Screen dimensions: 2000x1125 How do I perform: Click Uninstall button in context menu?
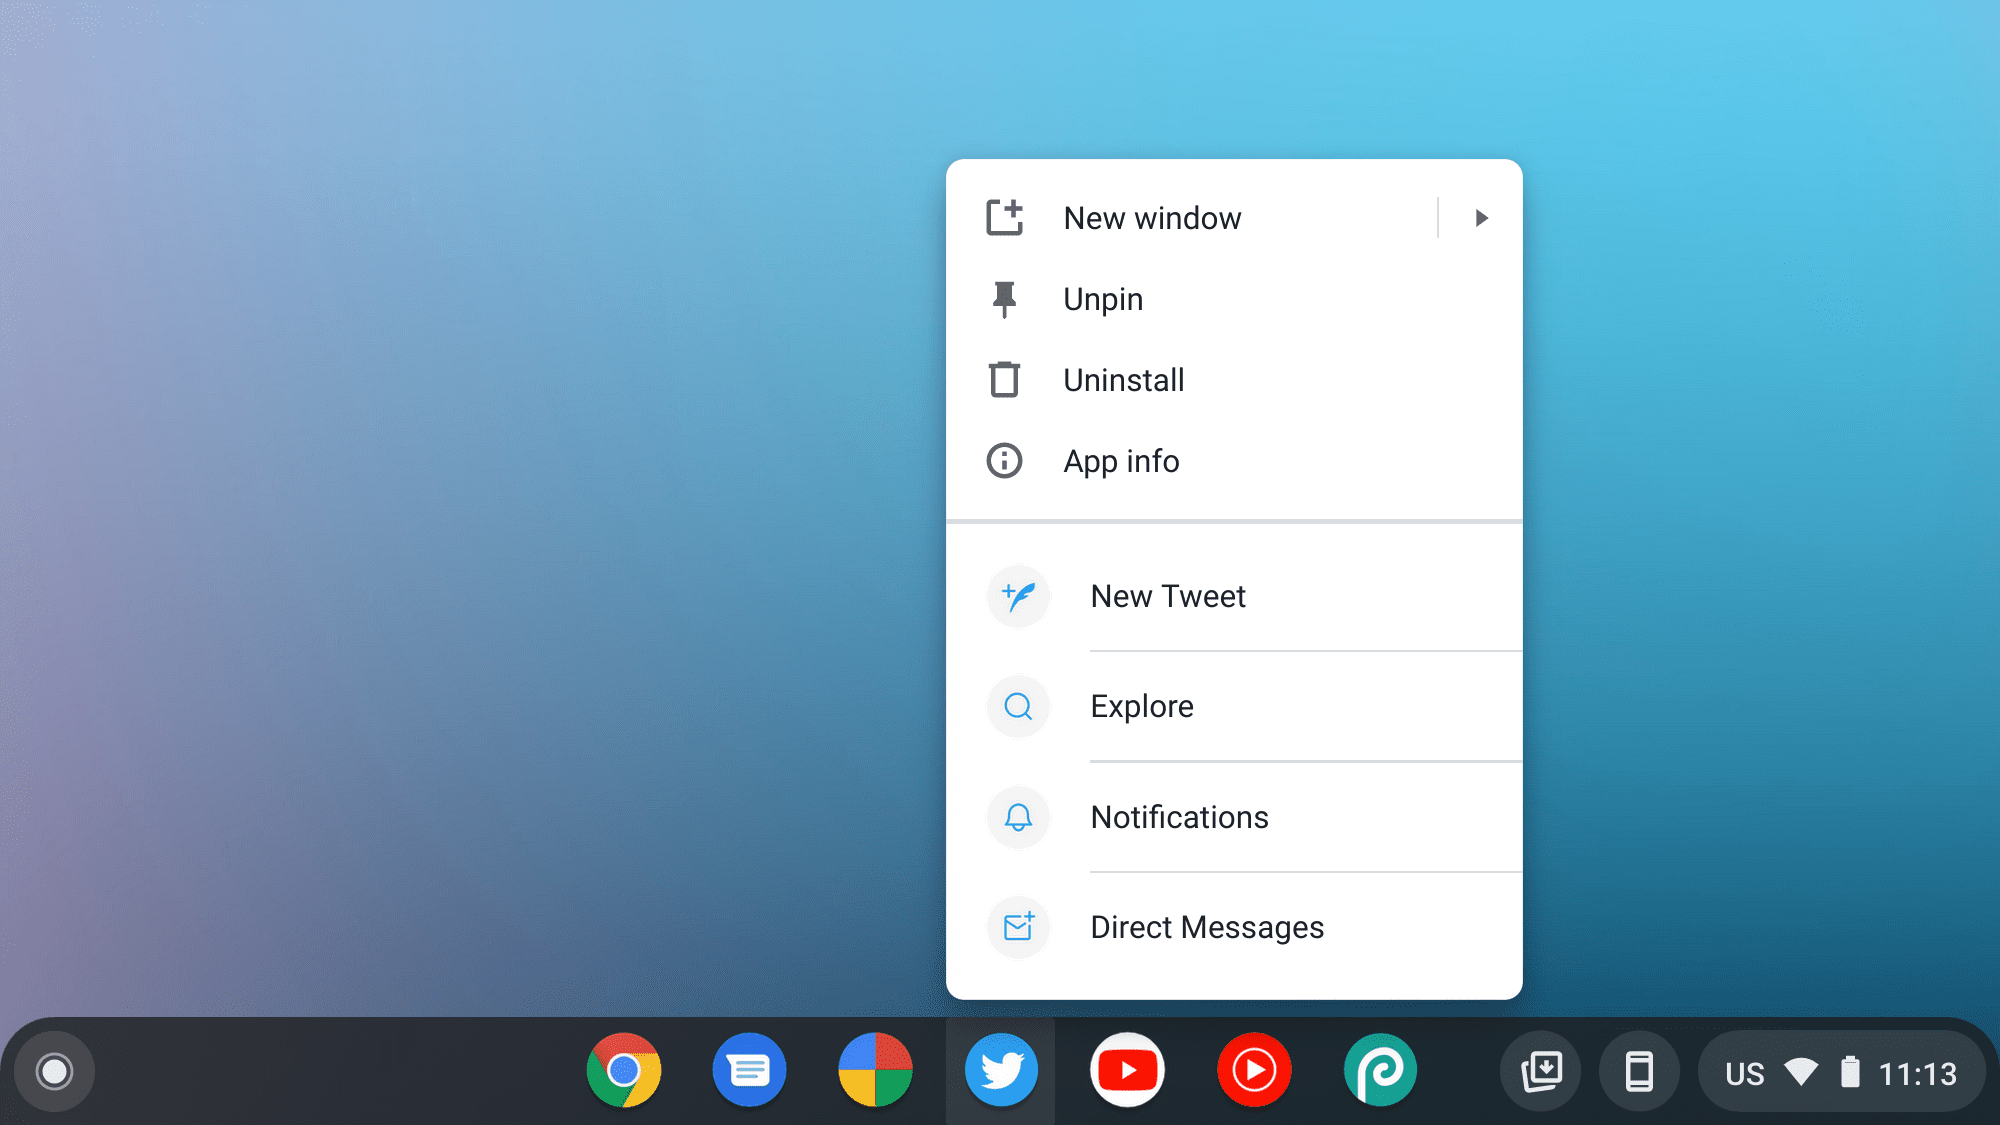[1122, 379]
